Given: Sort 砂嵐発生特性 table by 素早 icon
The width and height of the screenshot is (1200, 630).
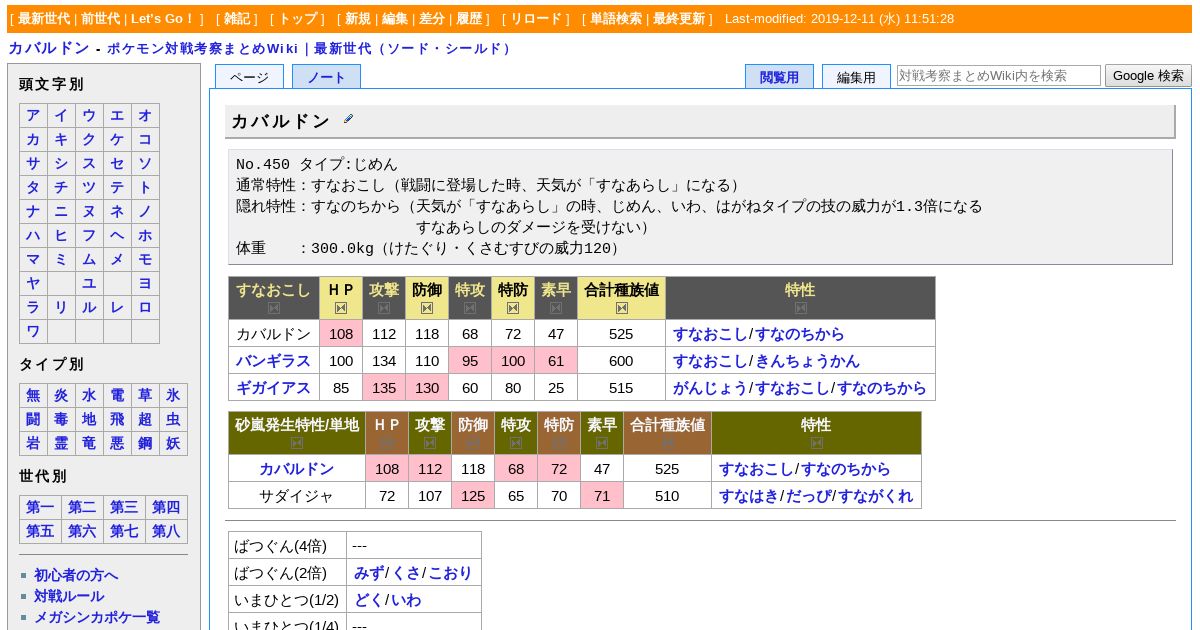Looking at the screenshot, I should [x=602, y=443].
